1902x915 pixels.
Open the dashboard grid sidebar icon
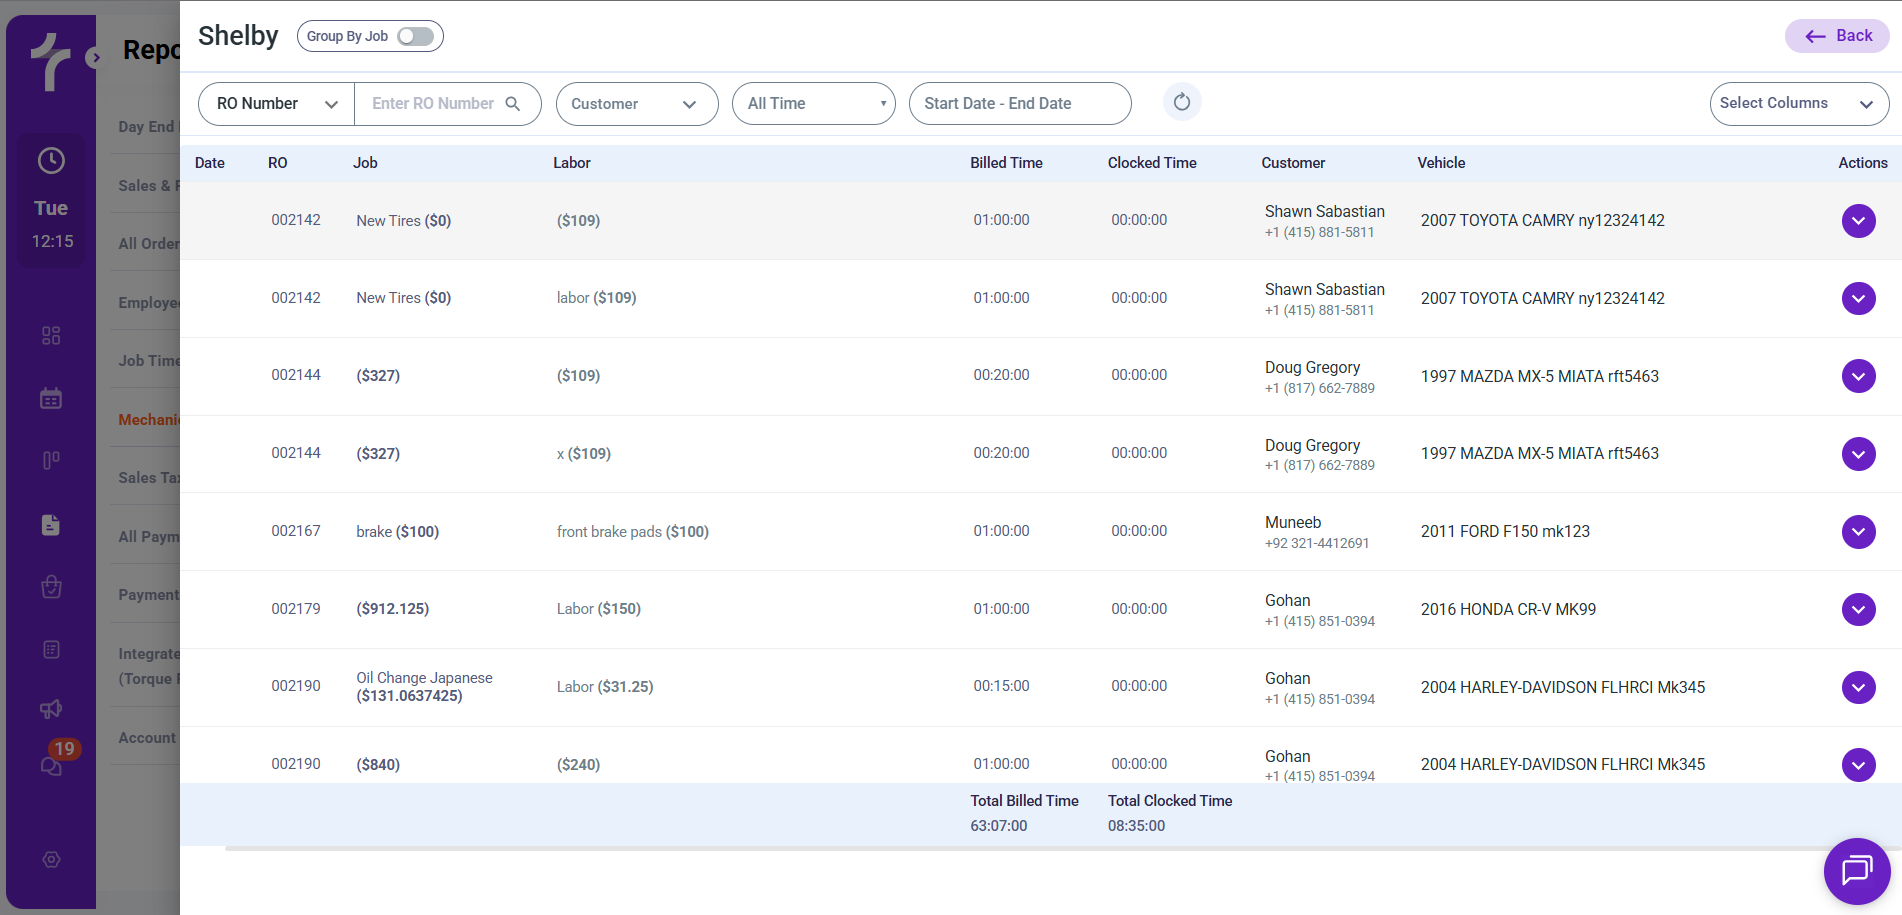(x=51, y=335)
